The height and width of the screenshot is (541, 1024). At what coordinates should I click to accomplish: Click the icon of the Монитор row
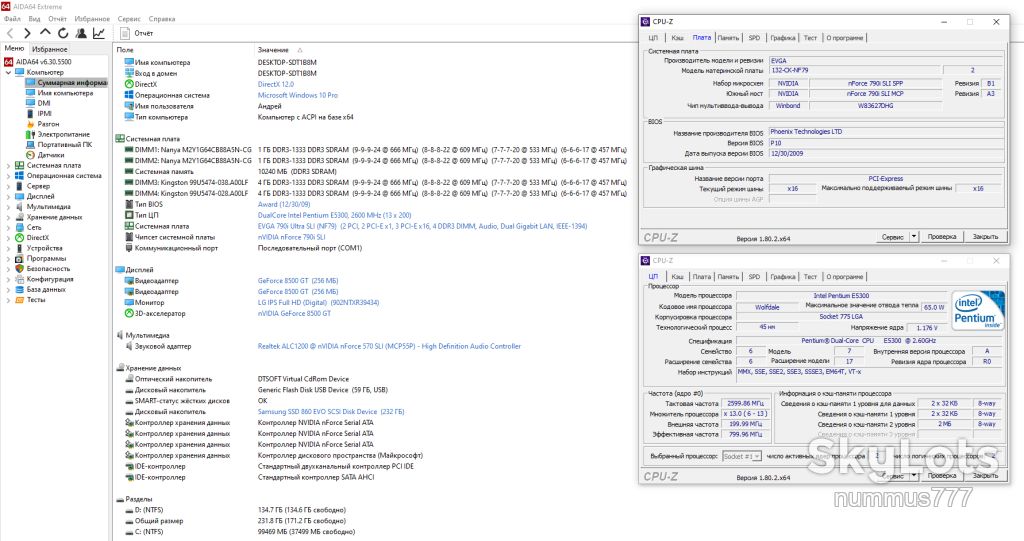click(129, 303)
